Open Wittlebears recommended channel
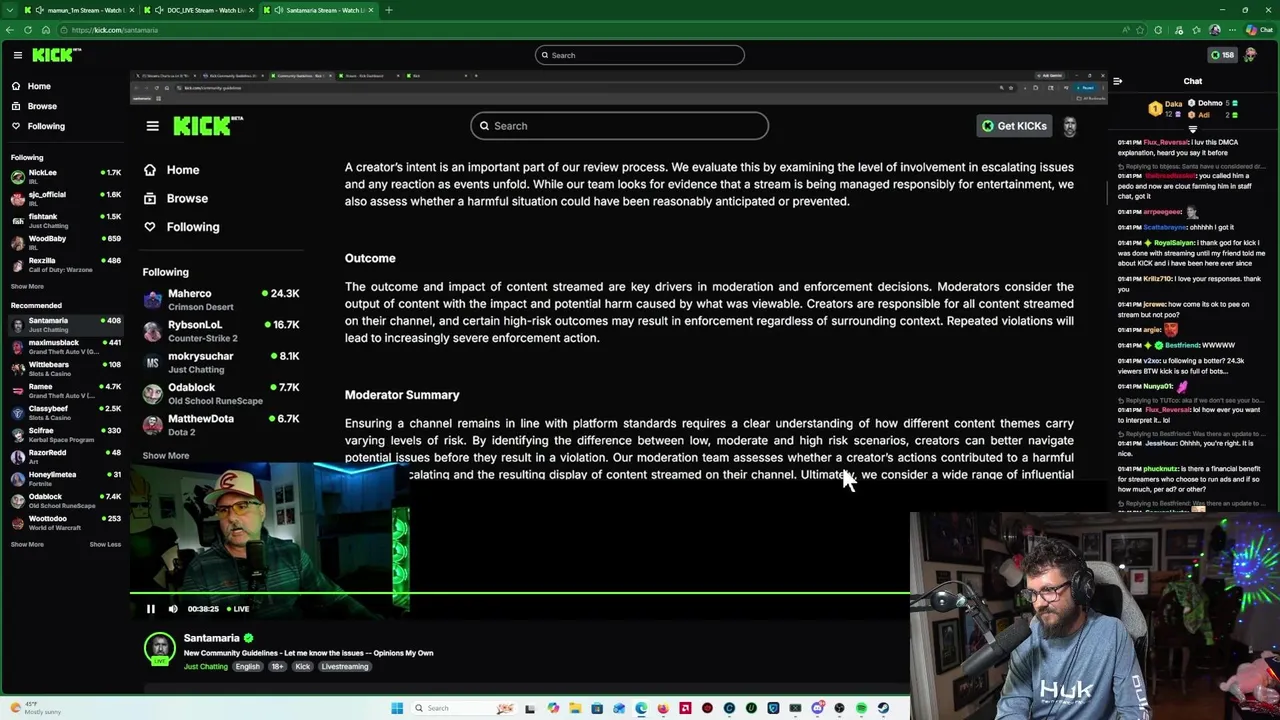The height and width of the screenshot is (720, 1280). [65, 369]
